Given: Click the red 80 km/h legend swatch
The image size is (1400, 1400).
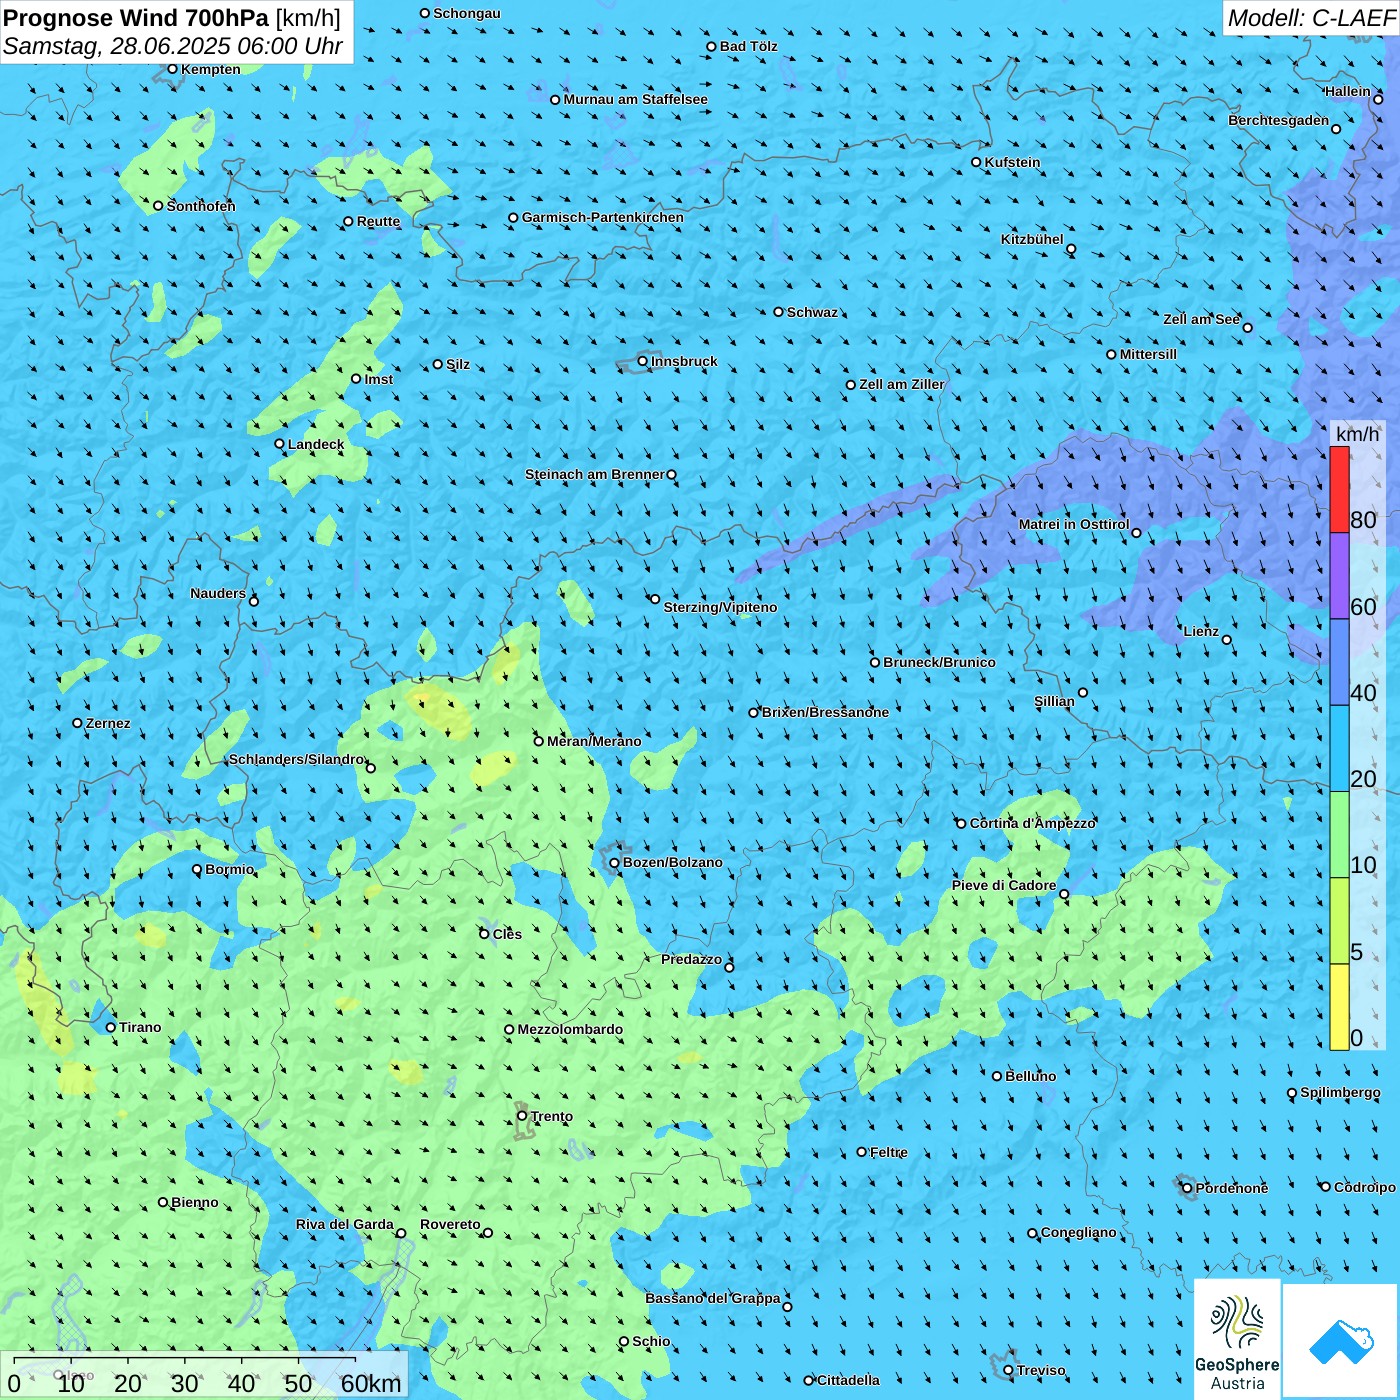Looking at the screenshot, I should click(1339, 489).
